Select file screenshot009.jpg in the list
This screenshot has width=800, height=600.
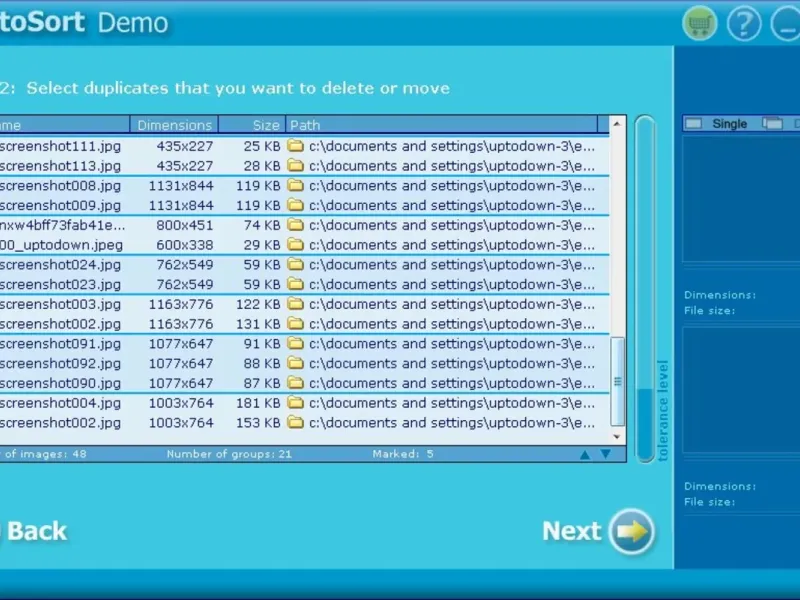pos(60,206)
